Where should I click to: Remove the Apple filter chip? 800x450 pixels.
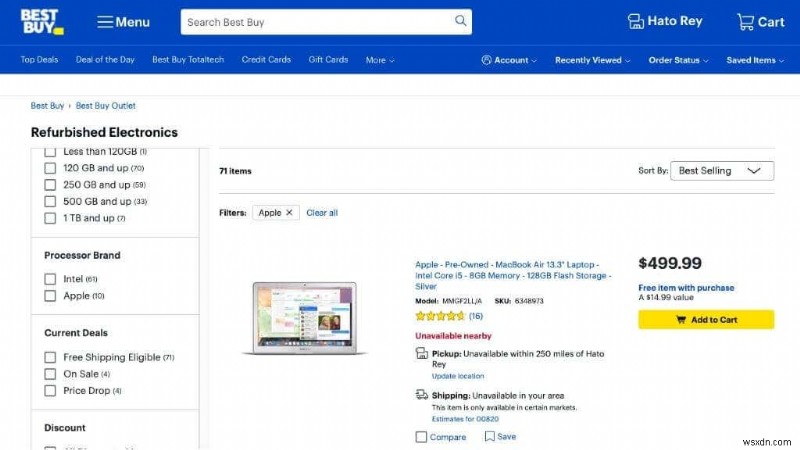(289, 213)
